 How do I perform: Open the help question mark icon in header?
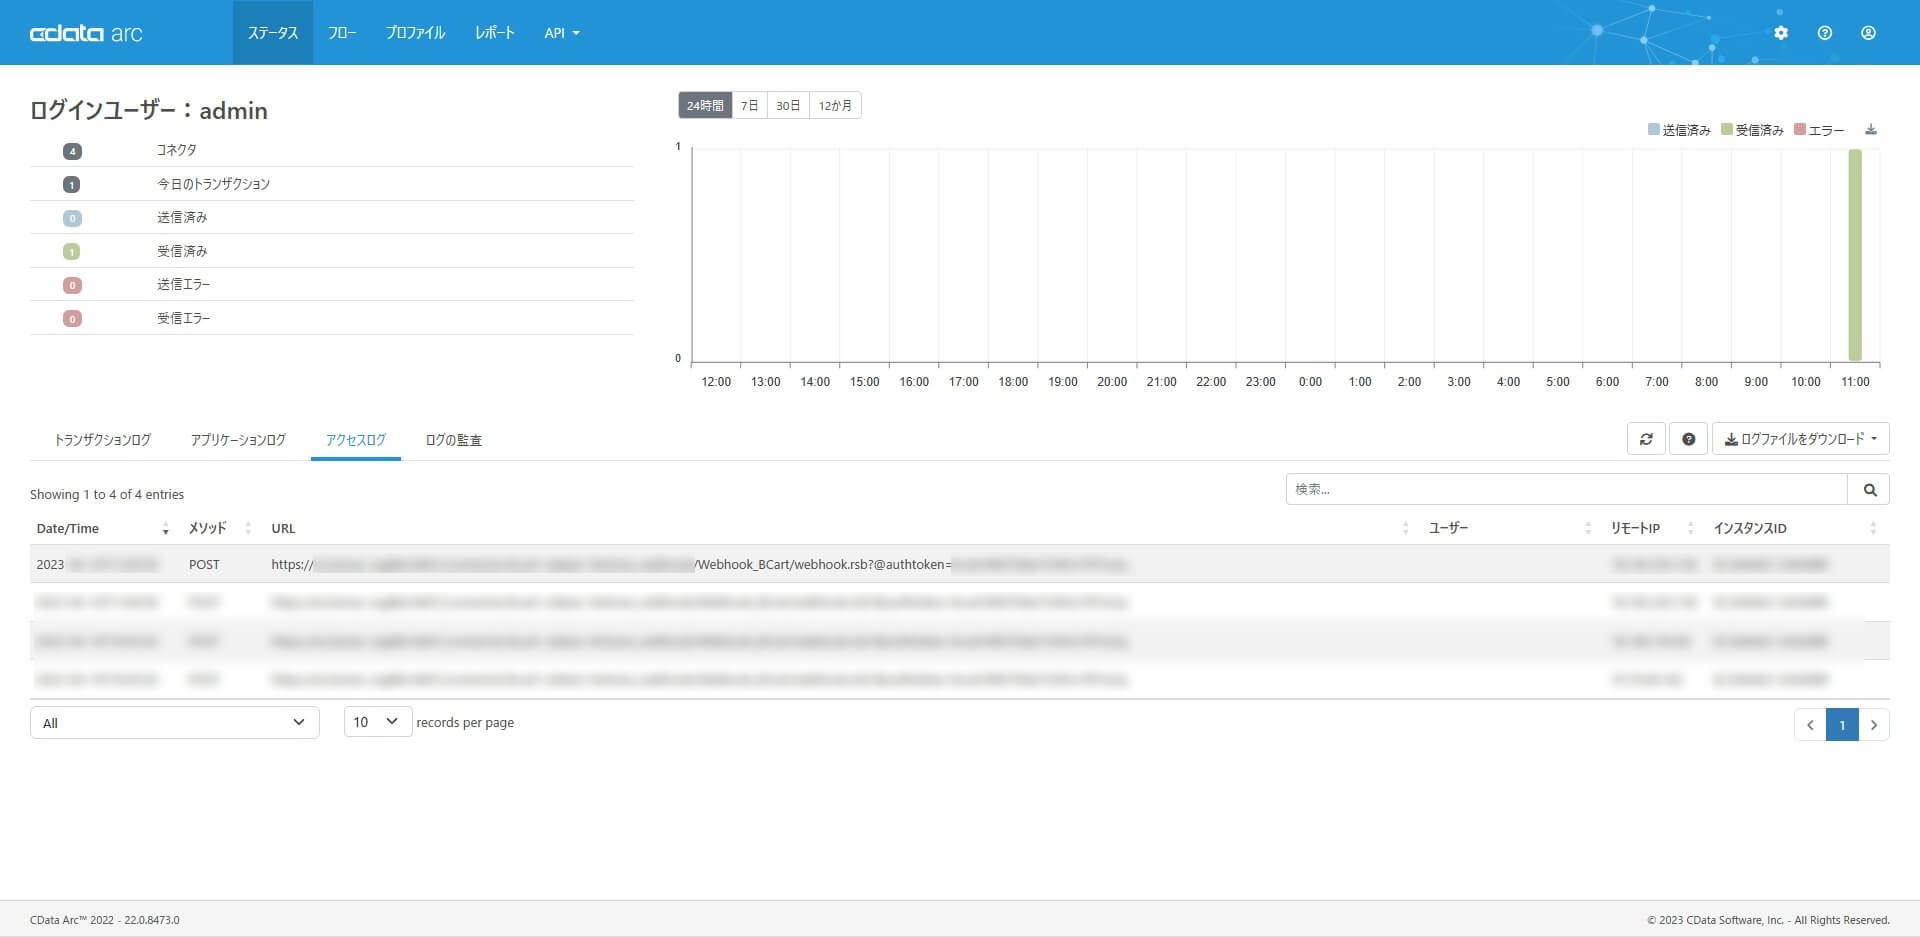tap(1825, 33)
